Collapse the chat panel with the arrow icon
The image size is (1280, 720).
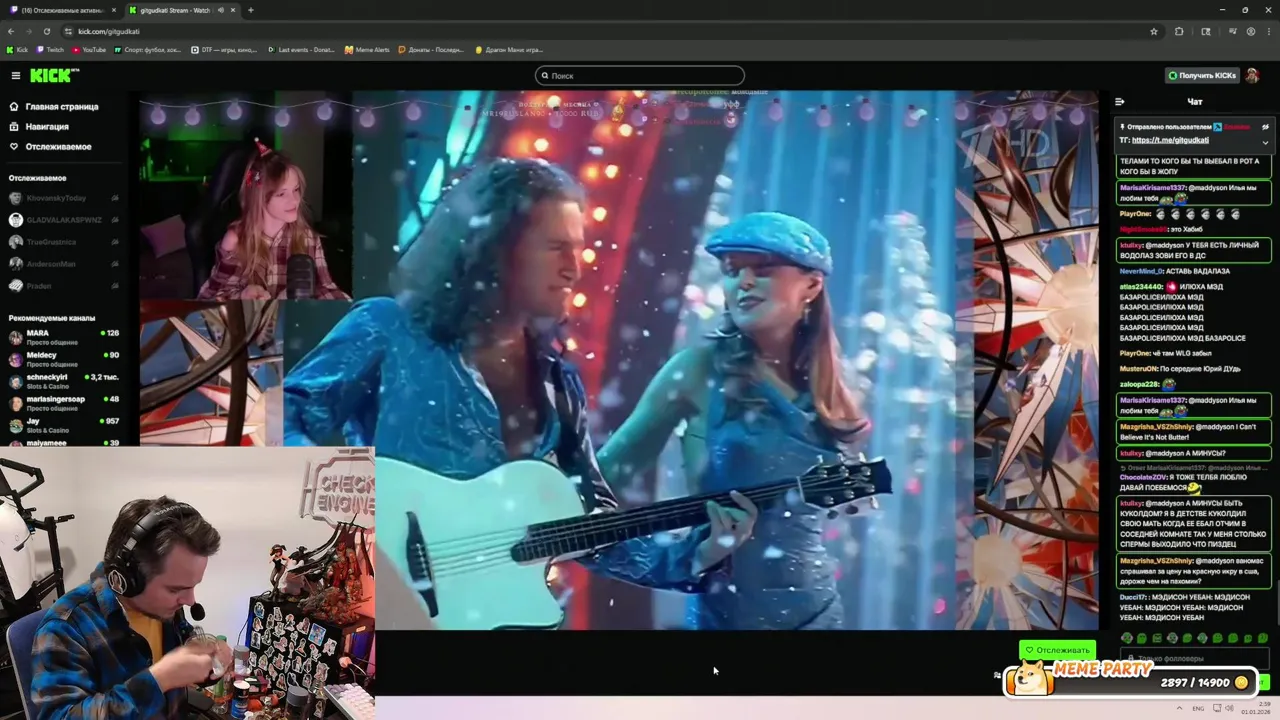point(1119,101)
